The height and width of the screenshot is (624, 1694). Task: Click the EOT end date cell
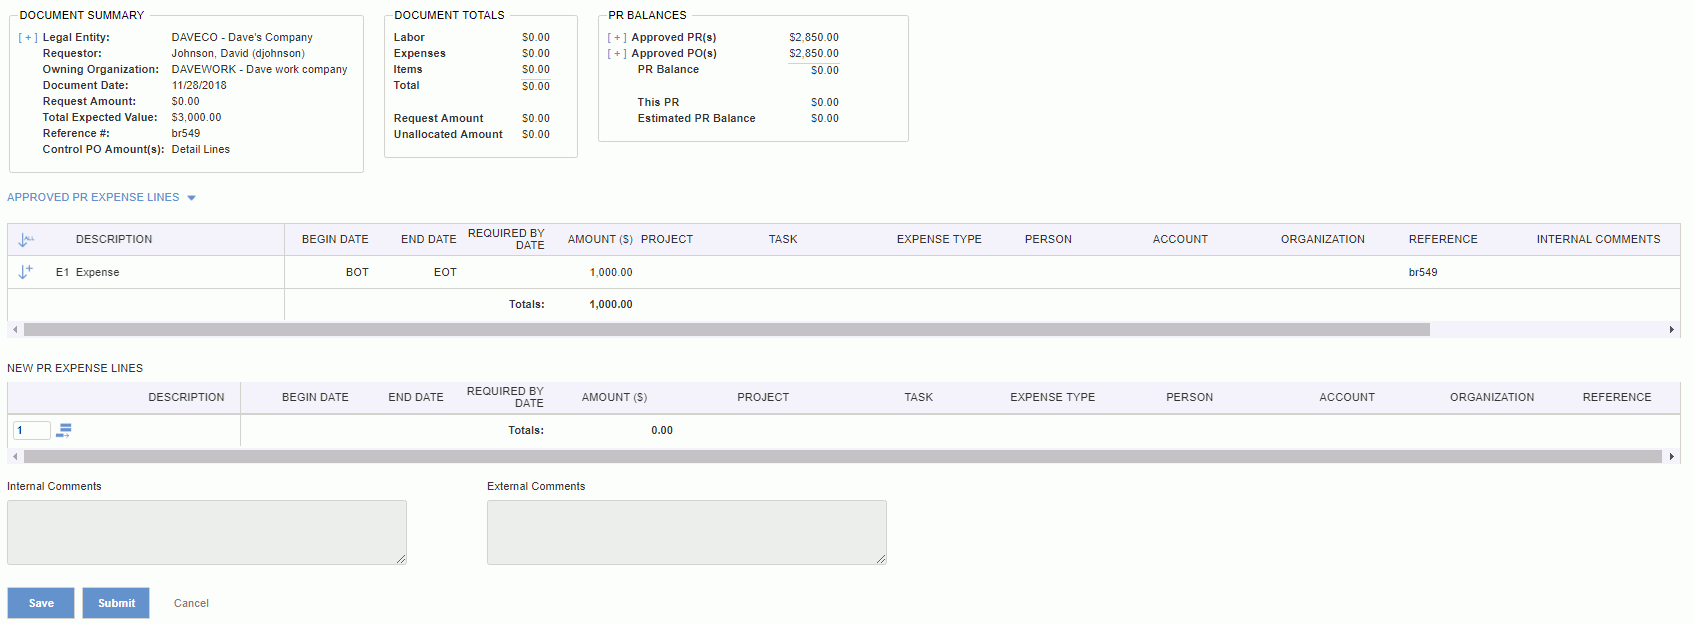pyautogui.click(x=445, y=272)
